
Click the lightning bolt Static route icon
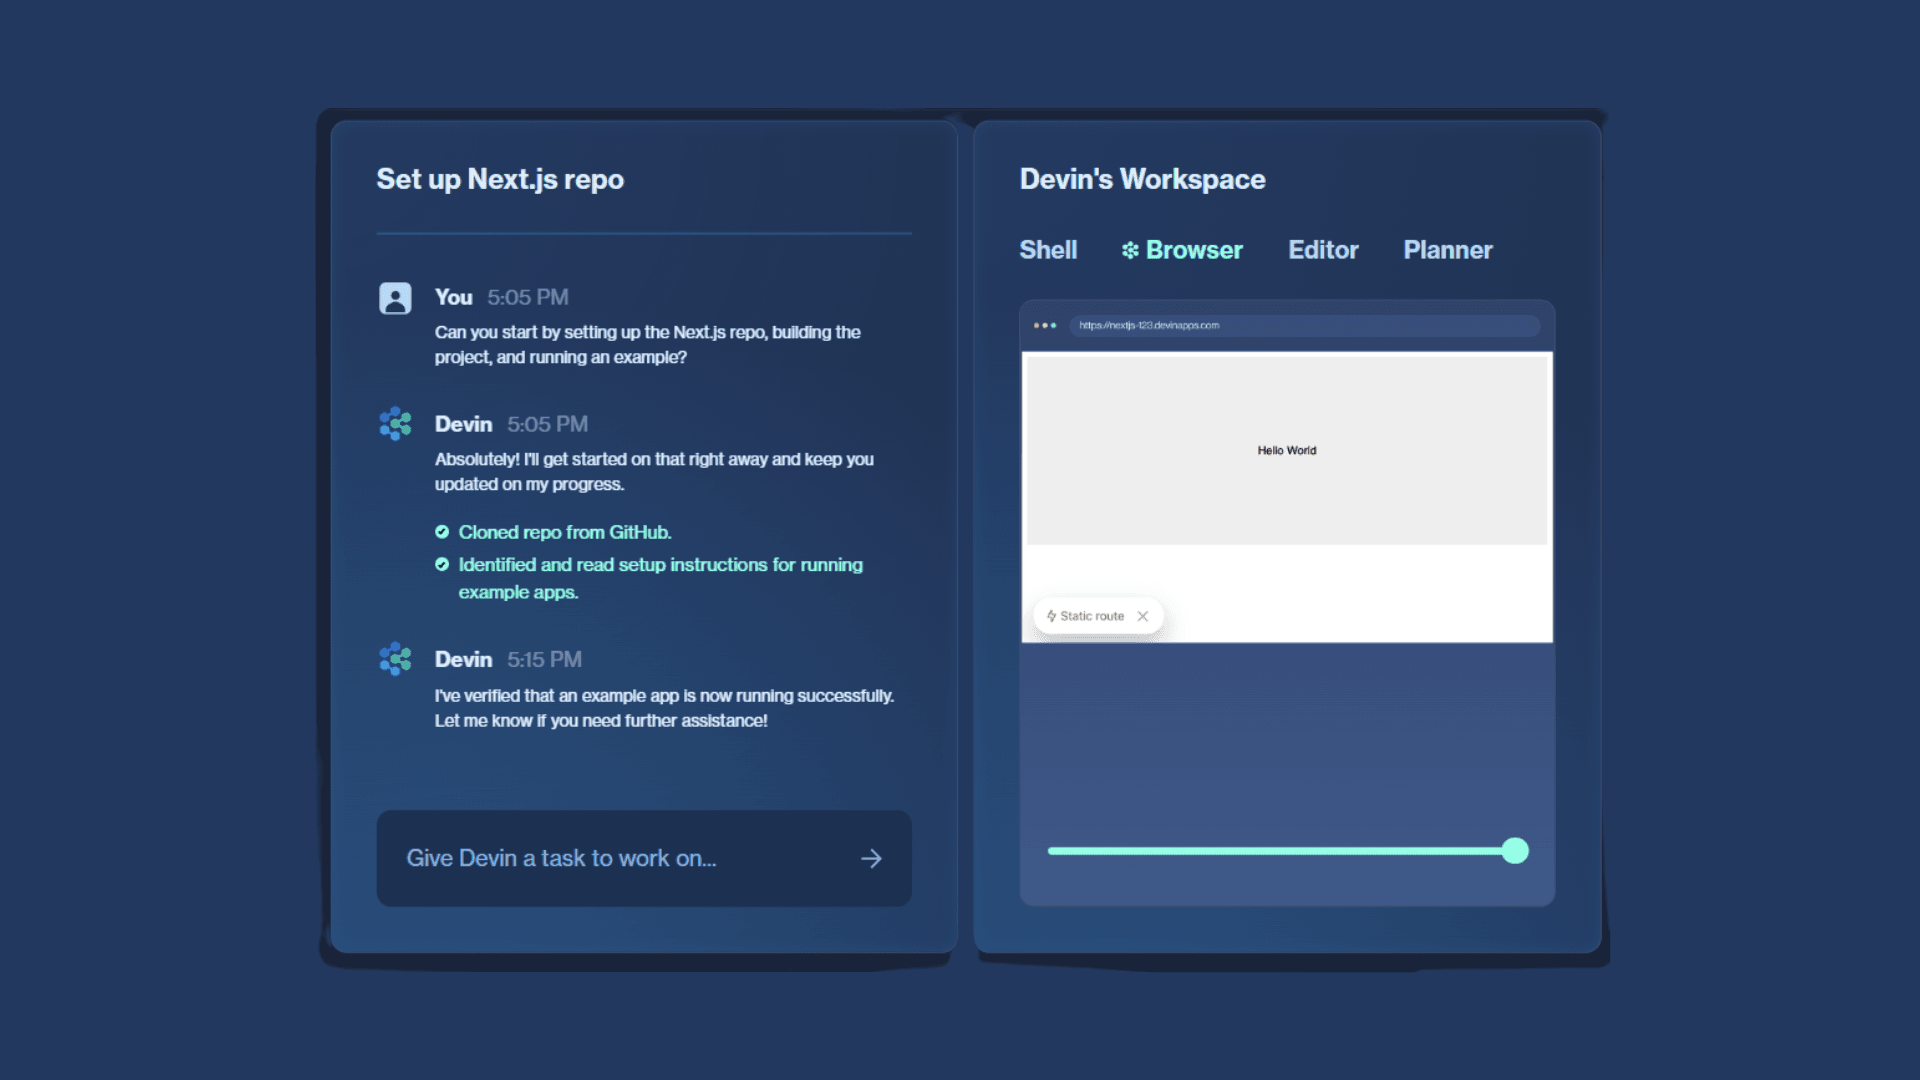click(x=1051, y=616)
